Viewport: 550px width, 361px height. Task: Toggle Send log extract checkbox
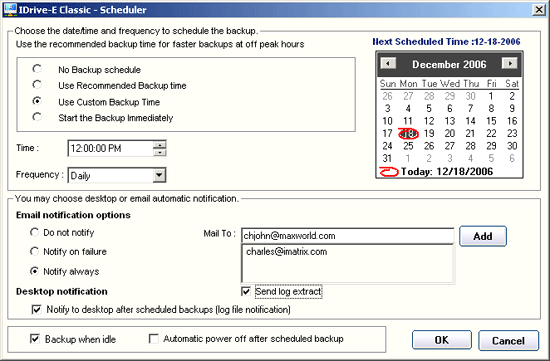pyautogui.click(x=246, y=291)
